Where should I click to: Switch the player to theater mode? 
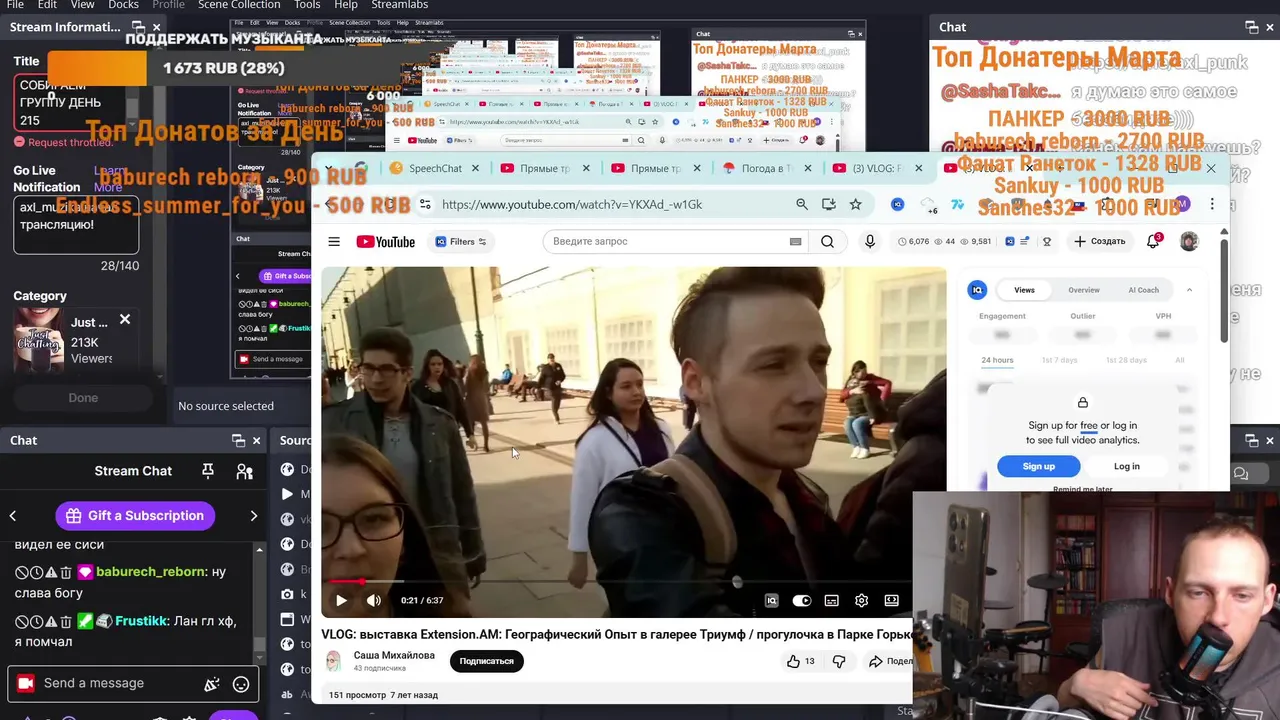[x=891, y=600]
